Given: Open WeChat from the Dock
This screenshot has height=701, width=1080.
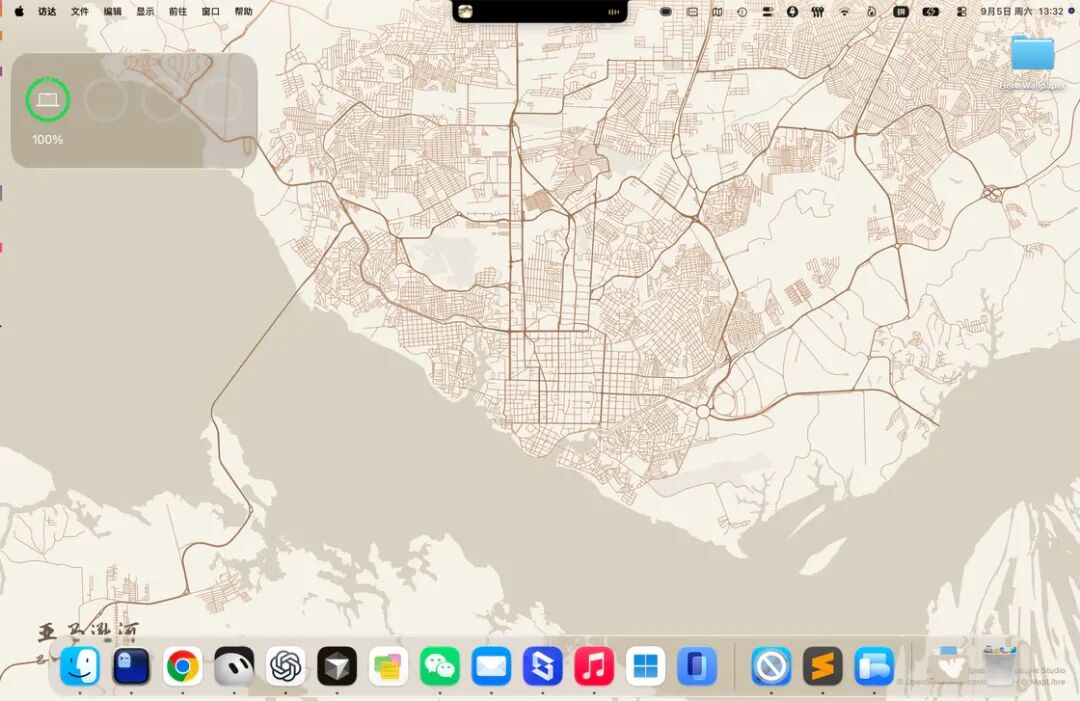Looking at the screenshot, I should tap(440, 666).
